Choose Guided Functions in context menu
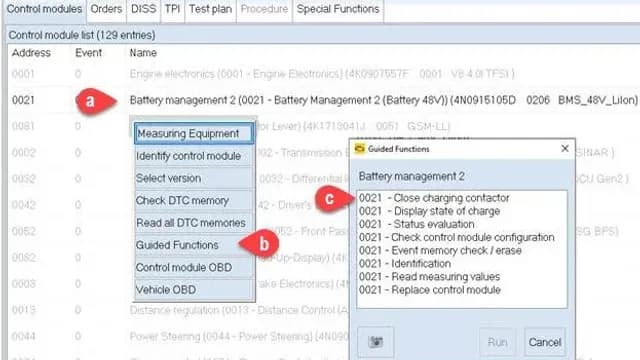This screenshot has height=360, width=640. (193, 245)
